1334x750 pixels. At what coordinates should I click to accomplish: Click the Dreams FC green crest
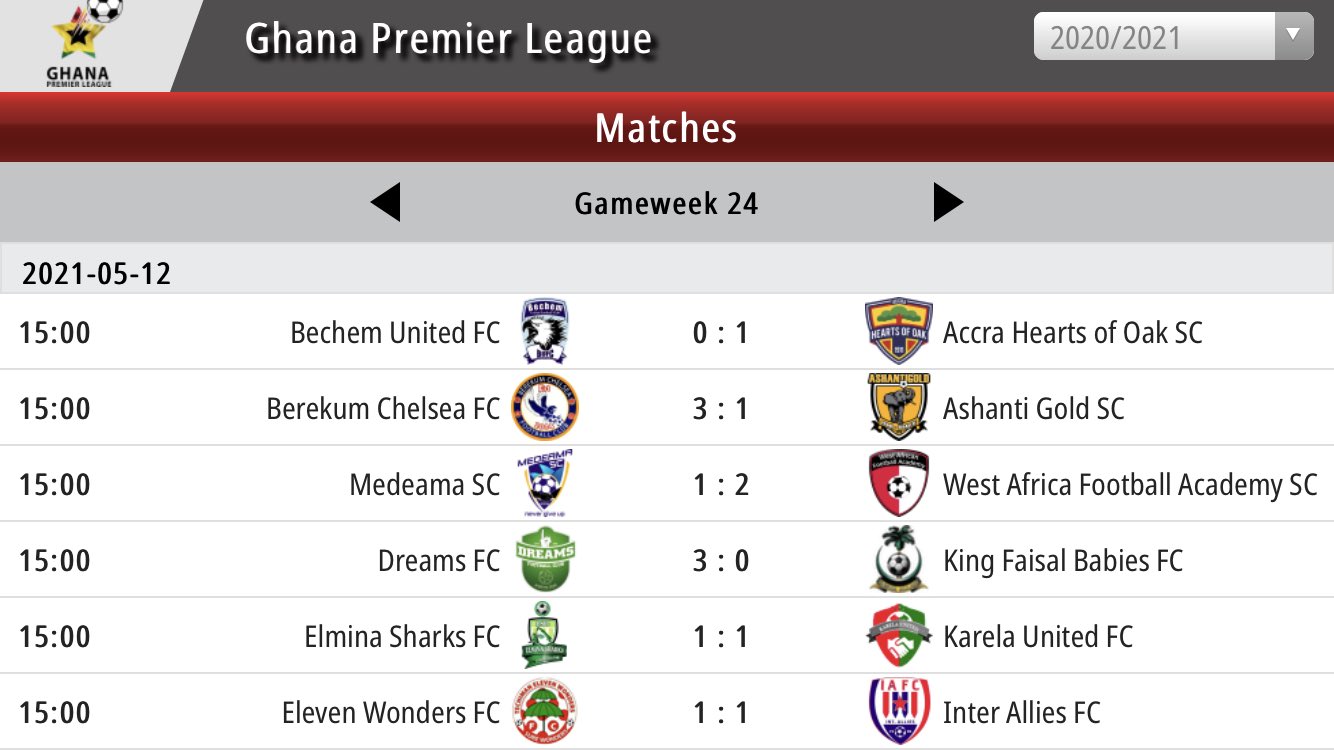545,560
